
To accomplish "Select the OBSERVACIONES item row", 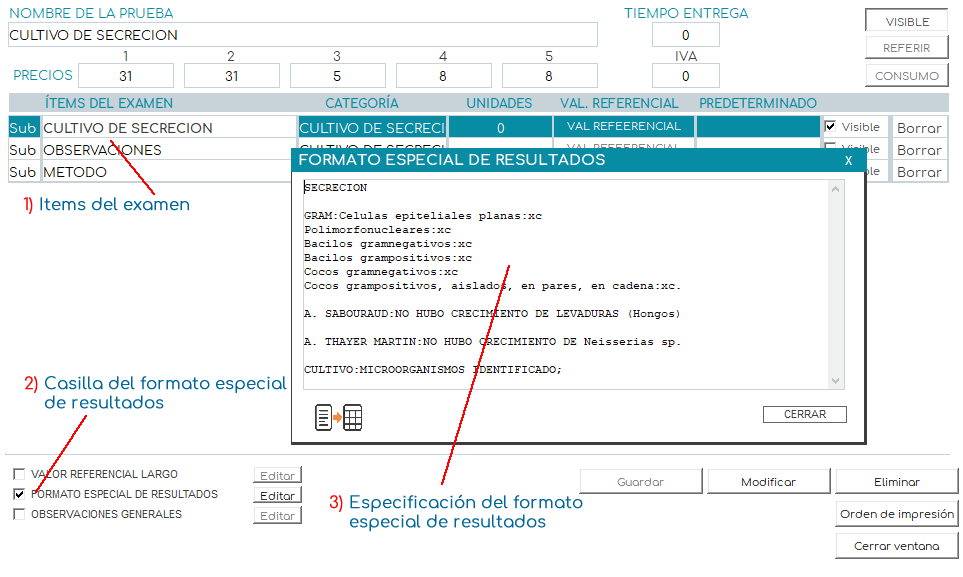I will pos(168,150).
